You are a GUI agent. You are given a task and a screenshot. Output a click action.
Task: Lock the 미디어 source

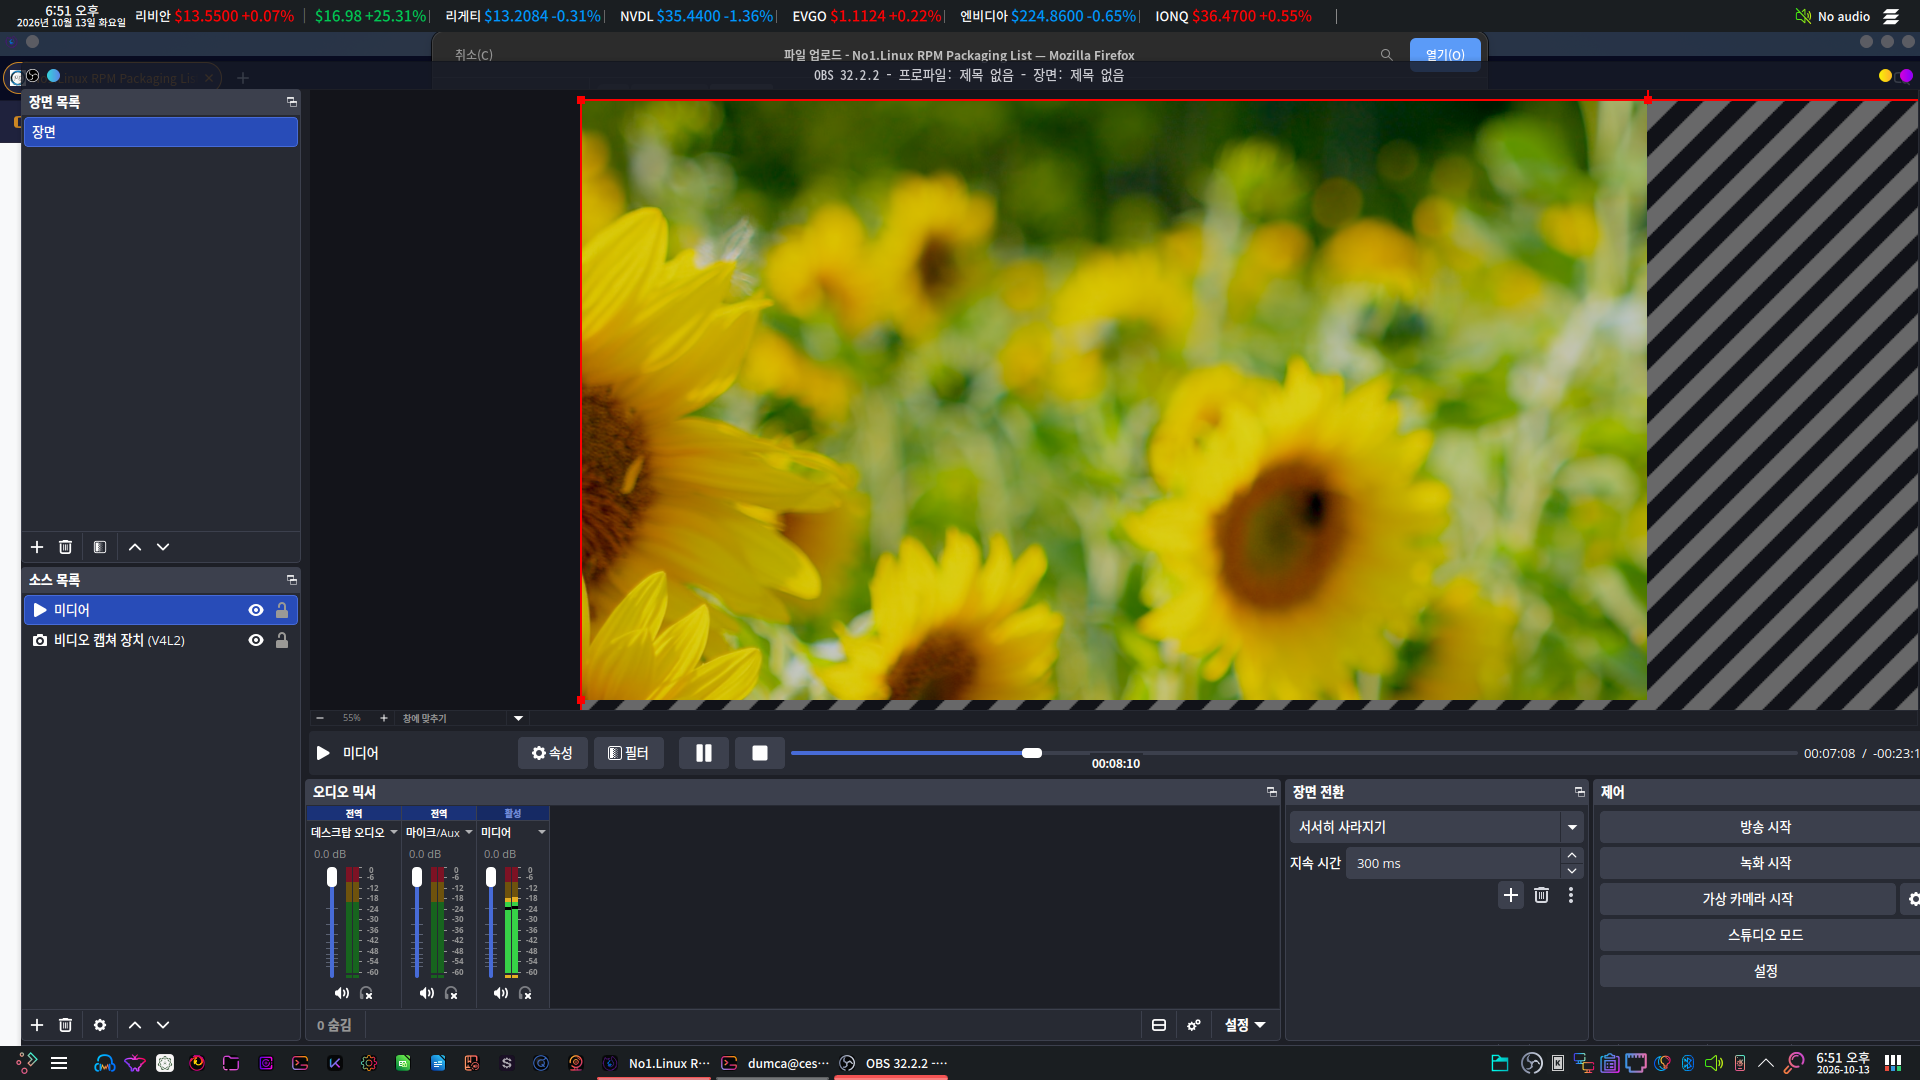pyautogui.click(x=282, y=610)
